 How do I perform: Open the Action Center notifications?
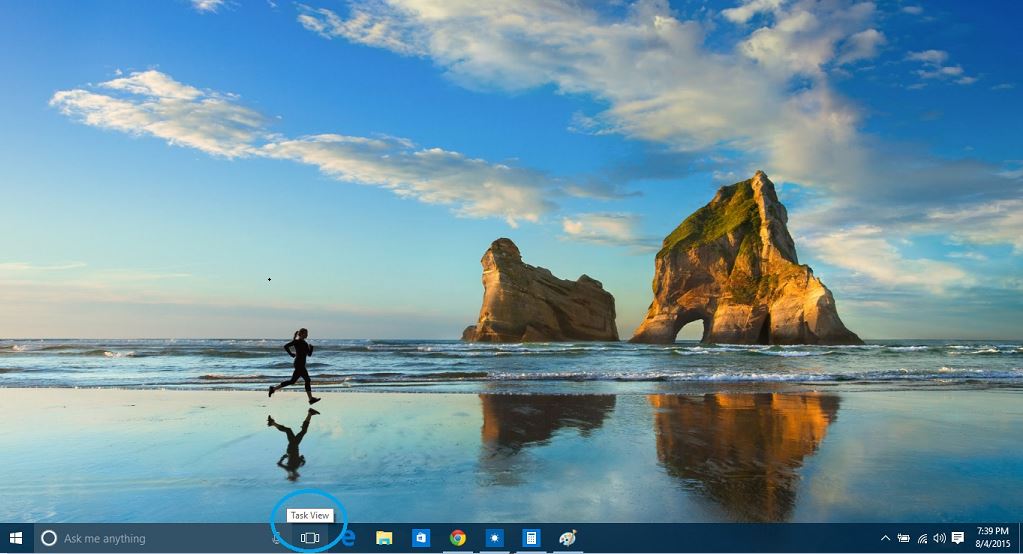coord(958,538)
